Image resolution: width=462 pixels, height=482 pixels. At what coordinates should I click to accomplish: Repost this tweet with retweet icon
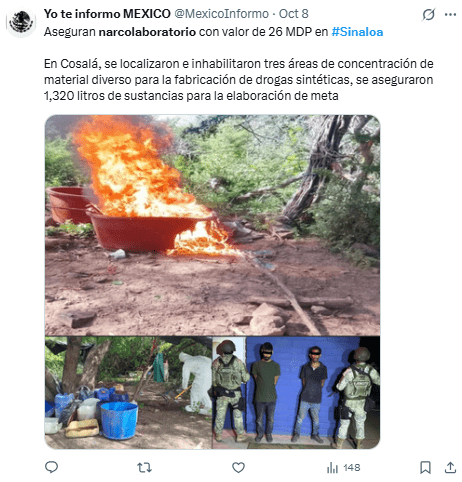coord(144,467)
